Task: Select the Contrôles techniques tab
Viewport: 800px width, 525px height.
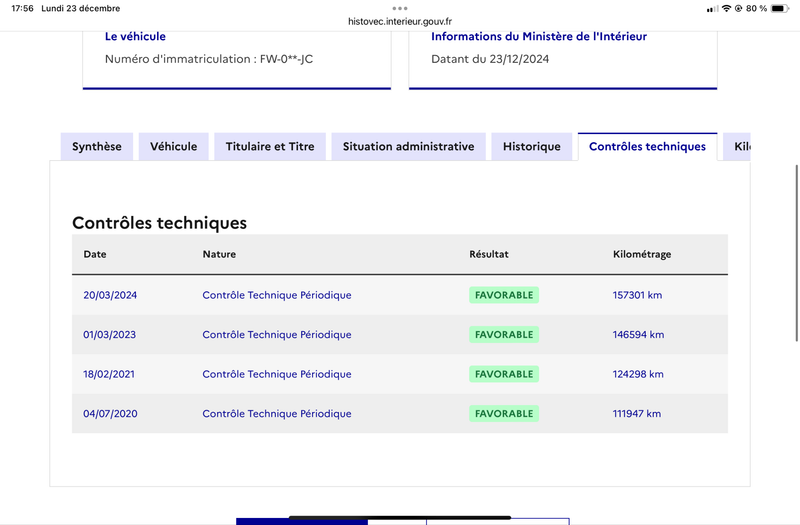Action: (647, 146)
